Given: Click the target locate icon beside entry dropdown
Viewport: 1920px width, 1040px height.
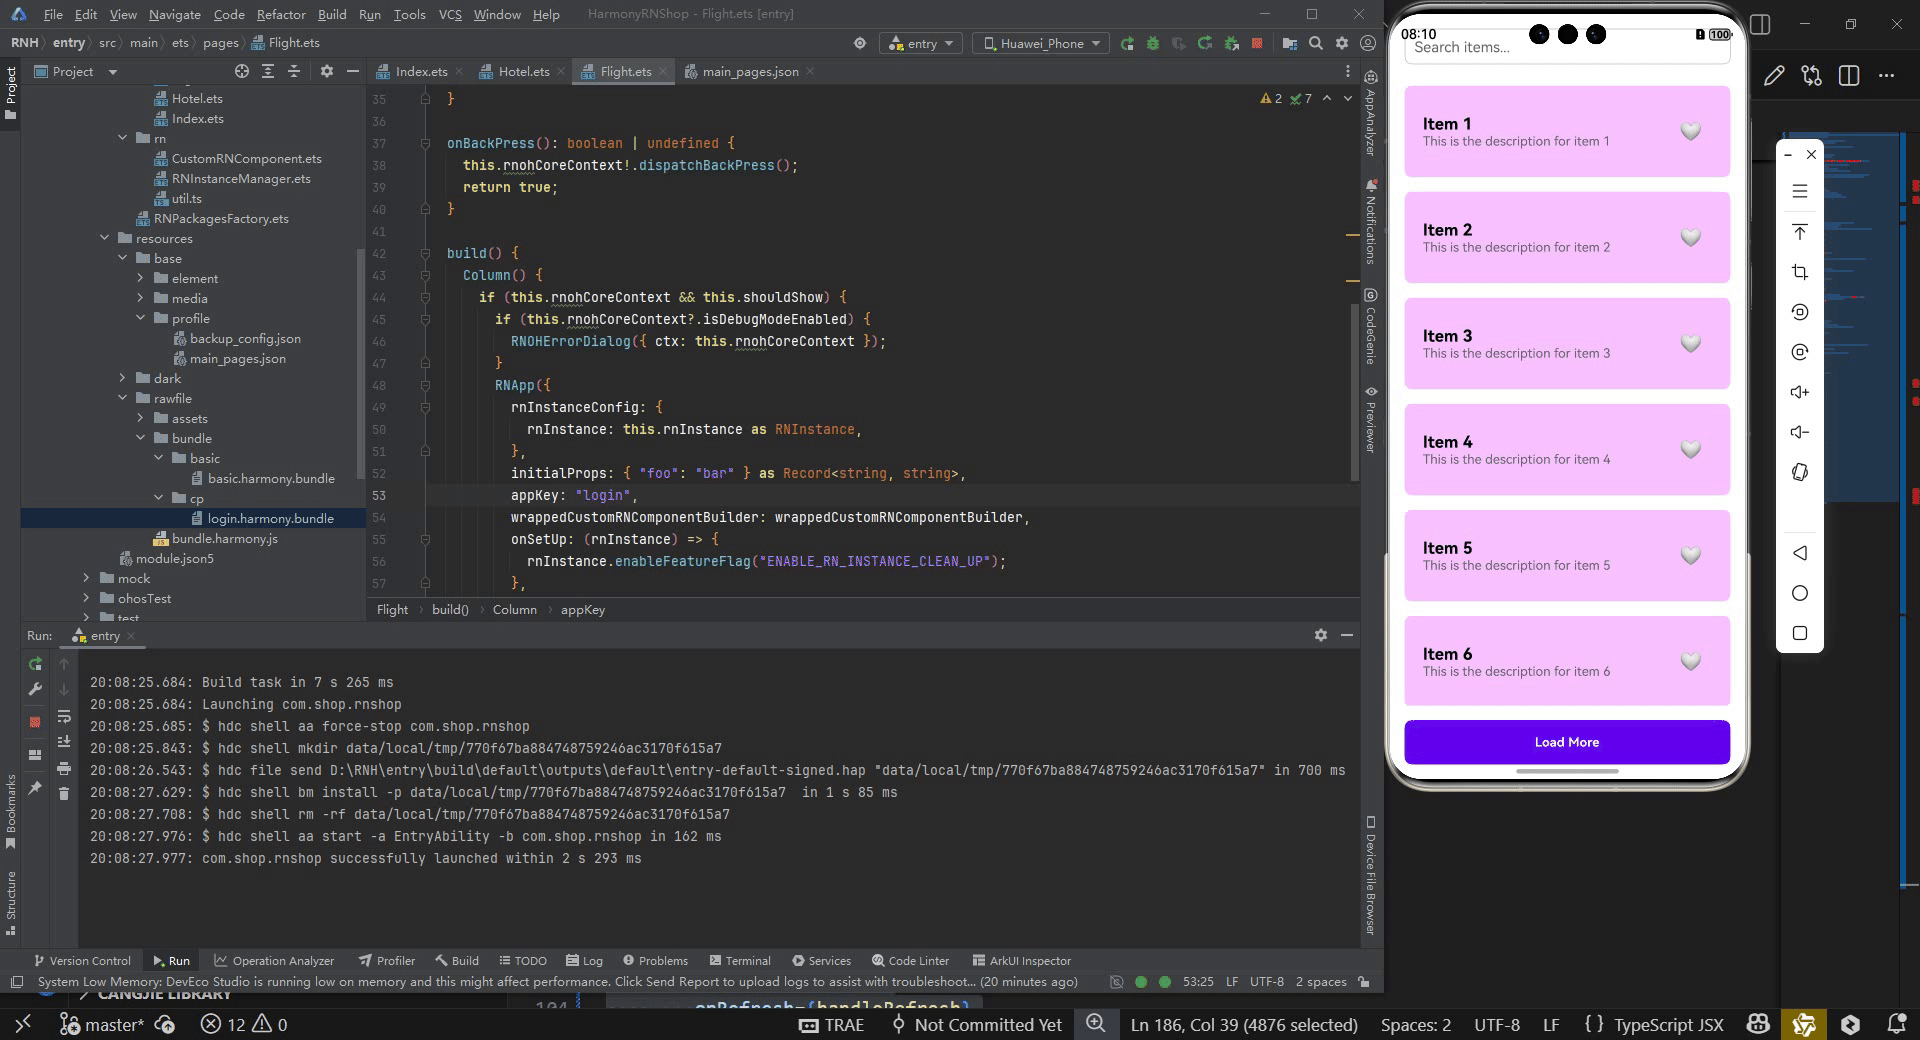Looking at the screenshot, I should coord(860,43).
